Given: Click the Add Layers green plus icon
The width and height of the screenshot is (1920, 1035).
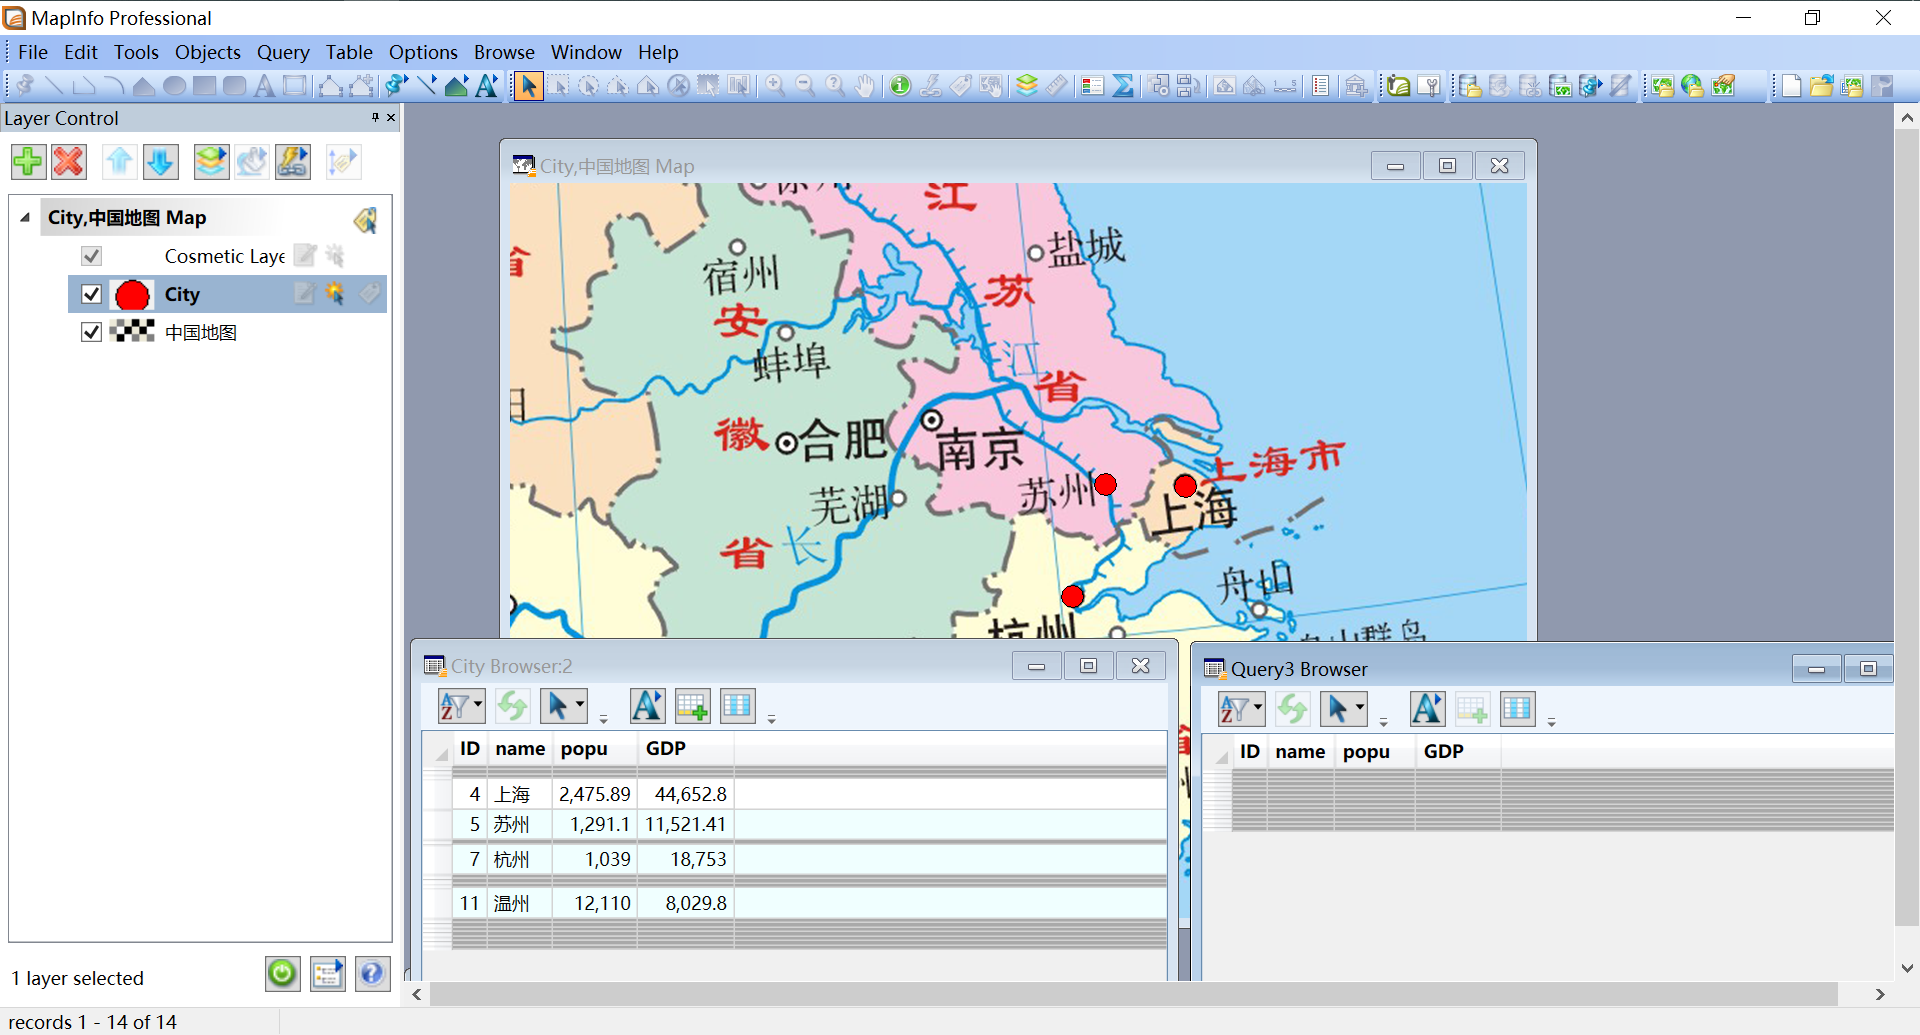Looking at the screenshot, I should (28, 162).
